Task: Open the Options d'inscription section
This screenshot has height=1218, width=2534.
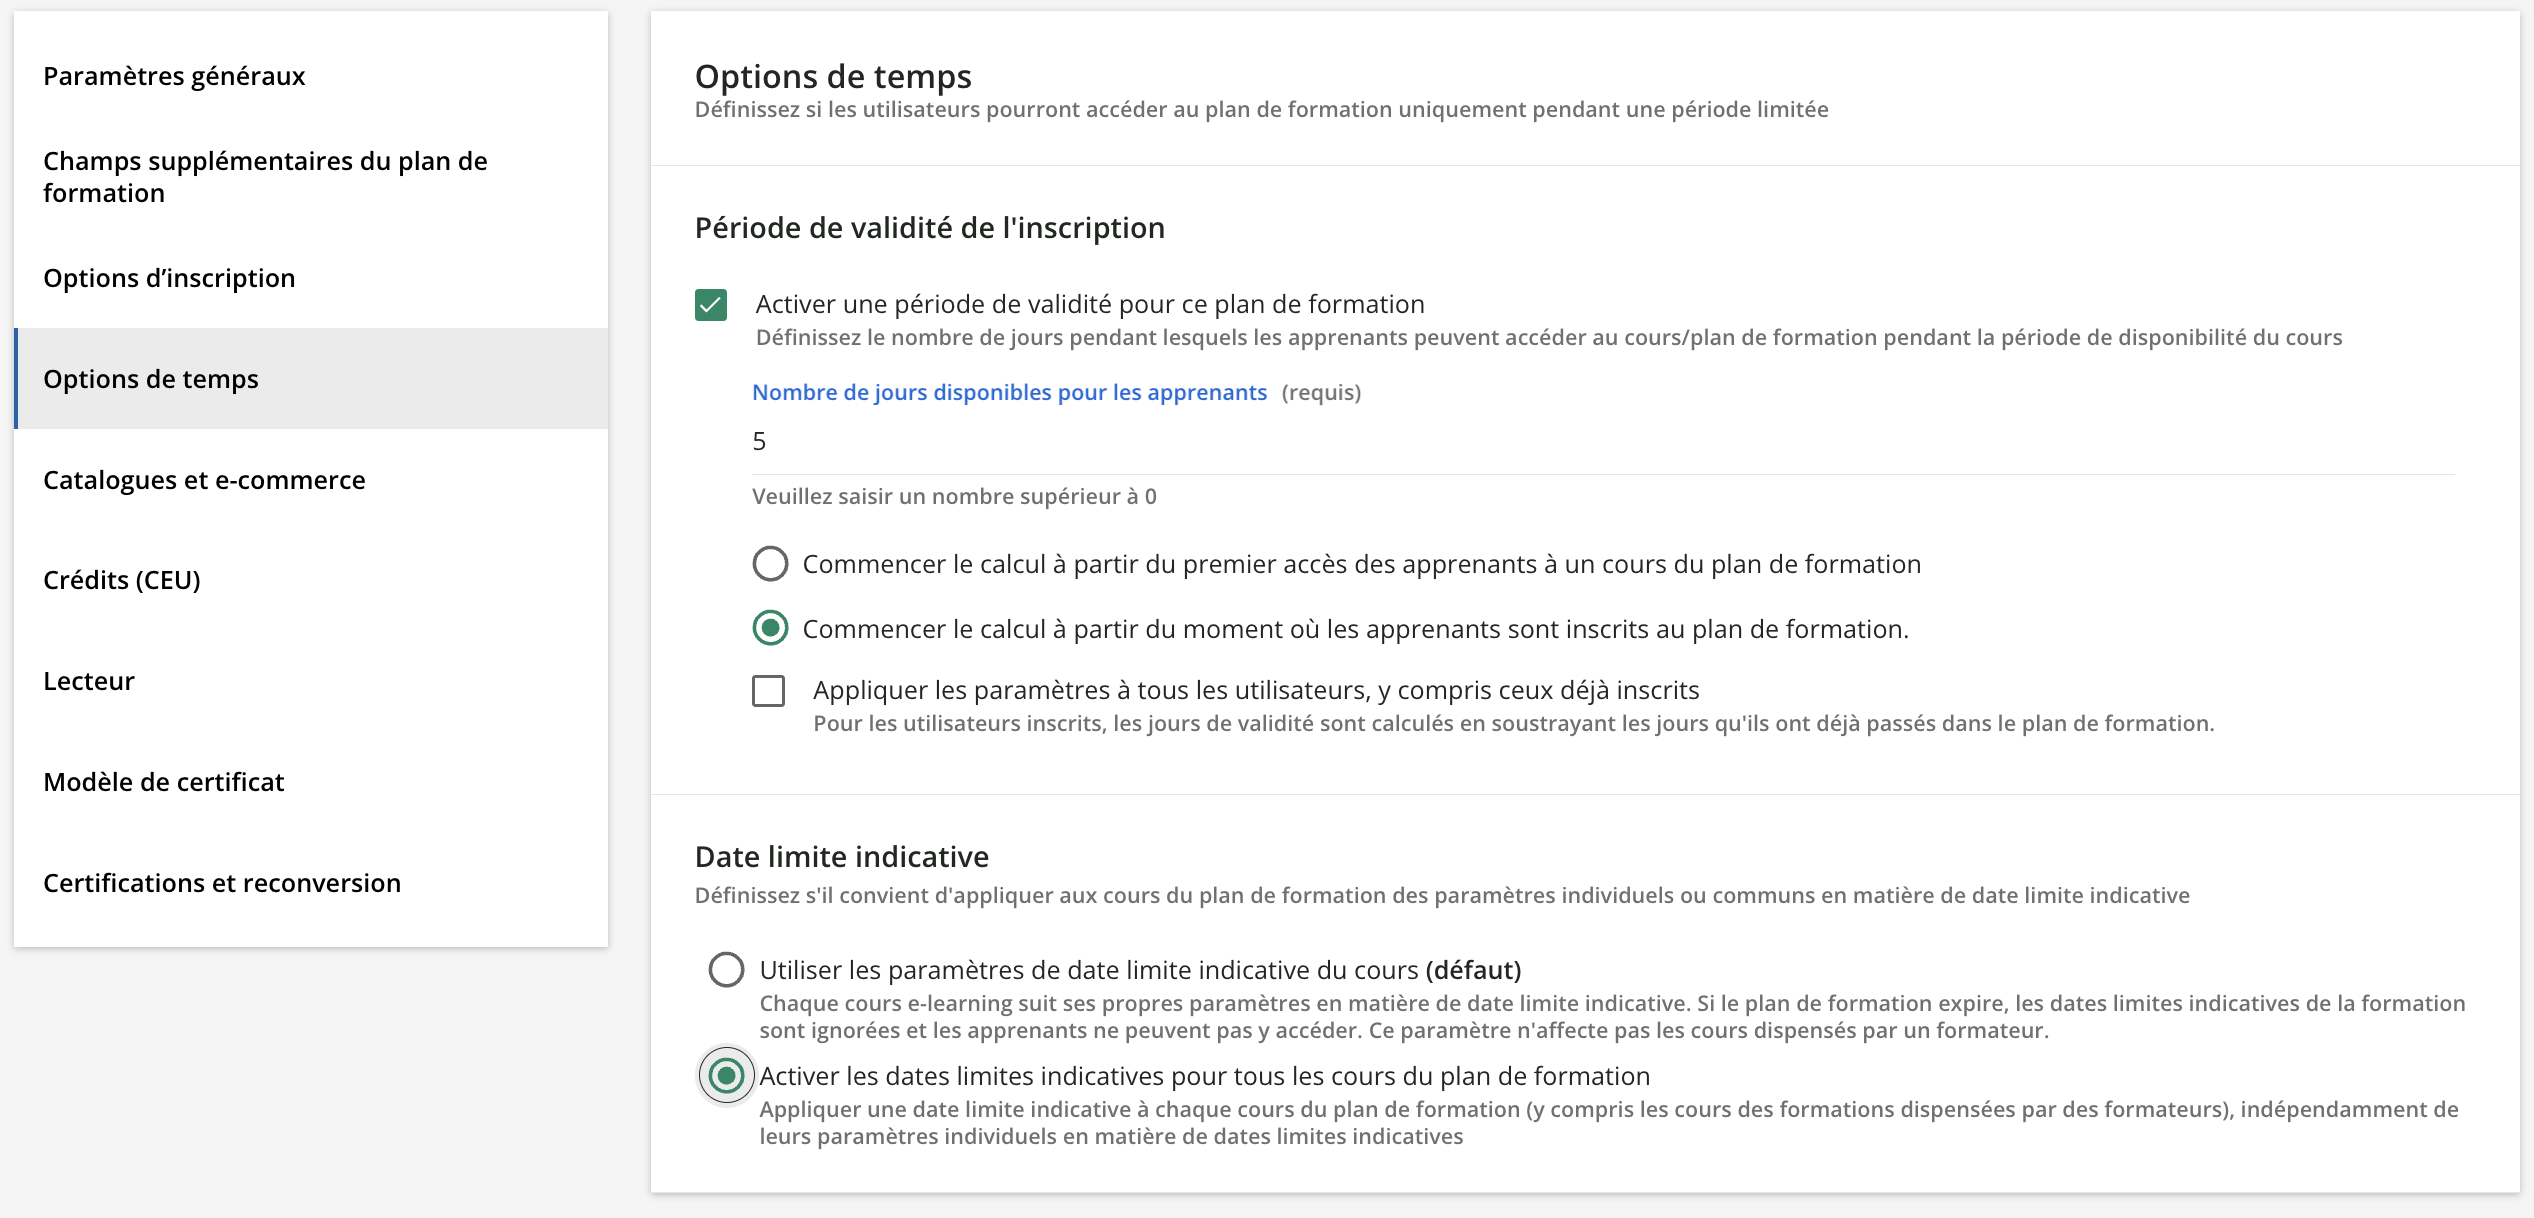Action: (169, 278)
